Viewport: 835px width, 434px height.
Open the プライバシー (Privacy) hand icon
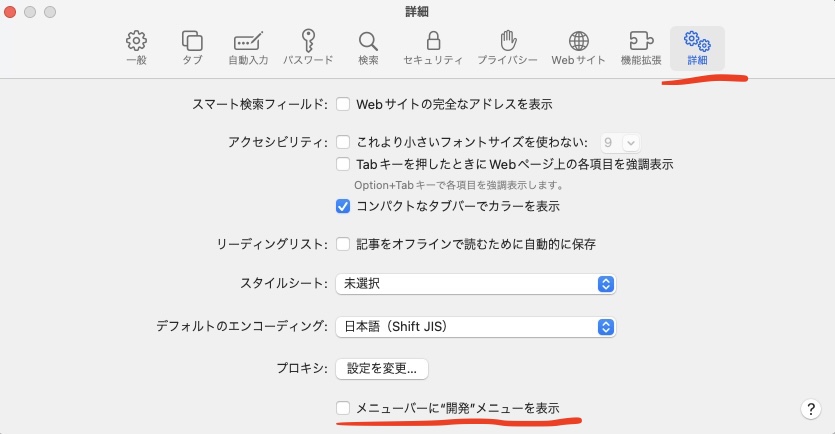pyautogui.click(x=507, y=47)
